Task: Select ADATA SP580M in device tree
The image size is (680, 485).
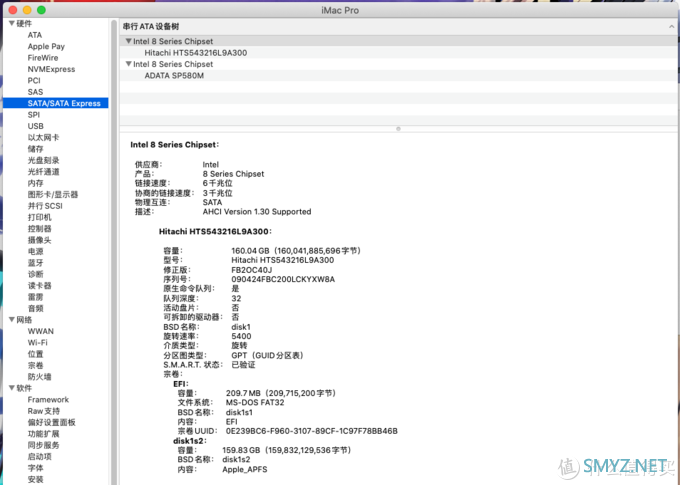Action: coord(174,75)
